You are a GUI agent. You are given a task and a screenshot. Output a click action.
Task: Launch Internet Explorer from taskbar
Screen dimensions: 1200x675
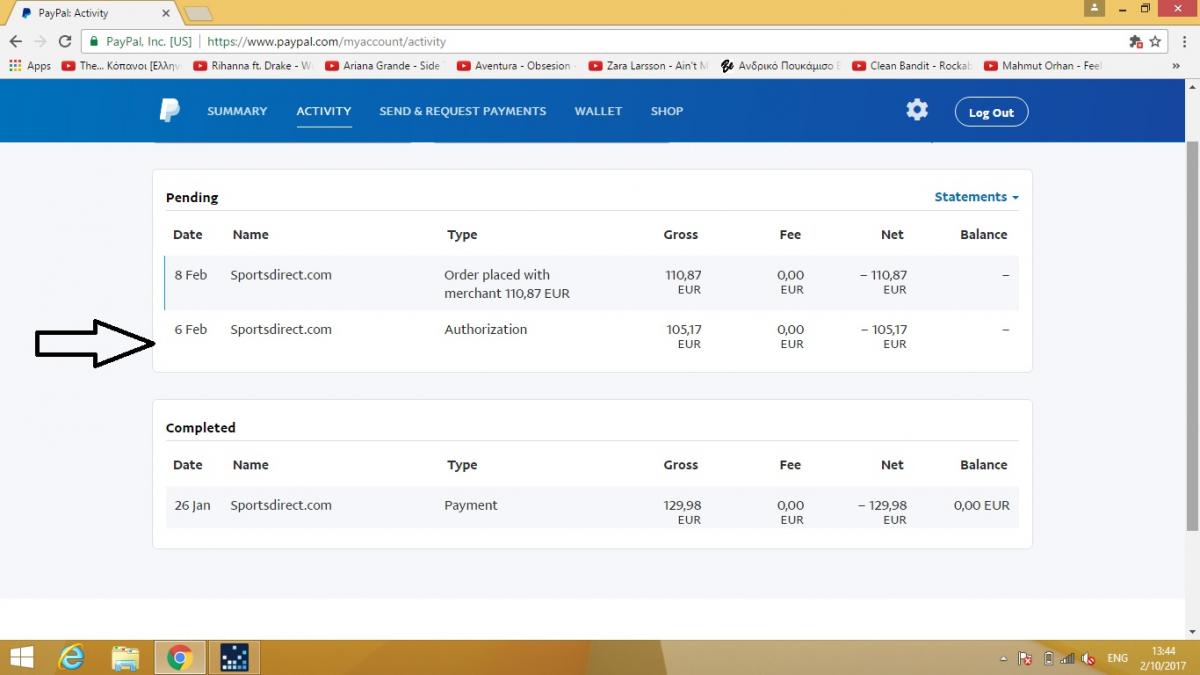(72, 657)
